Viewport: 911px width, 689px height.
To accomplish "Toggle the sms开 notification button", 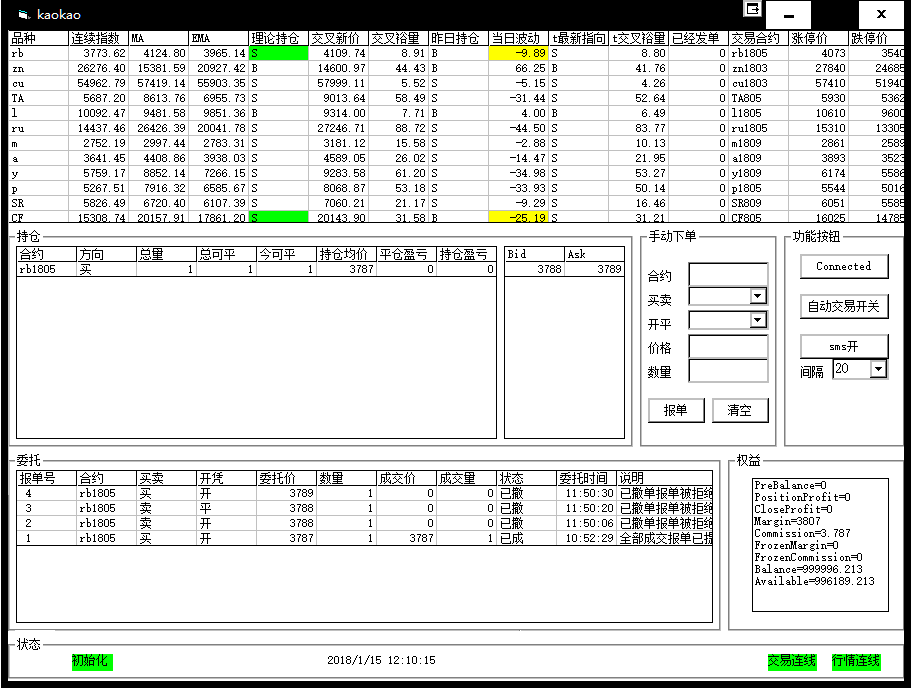I will [x=843, y=346].
